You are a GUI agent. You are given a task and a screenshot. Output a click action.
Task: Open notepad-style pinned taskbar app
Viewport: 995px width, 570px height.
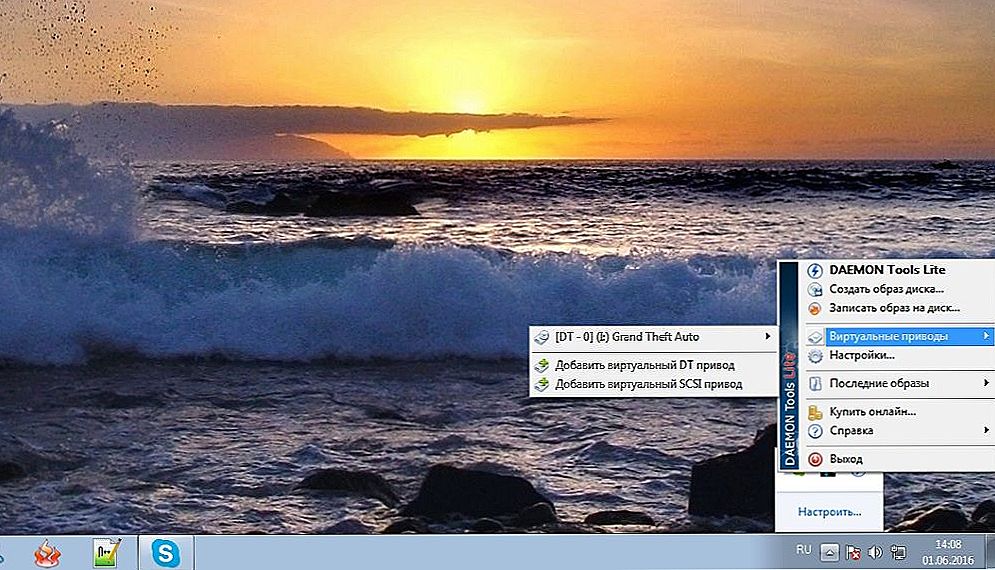coord(106,553)
